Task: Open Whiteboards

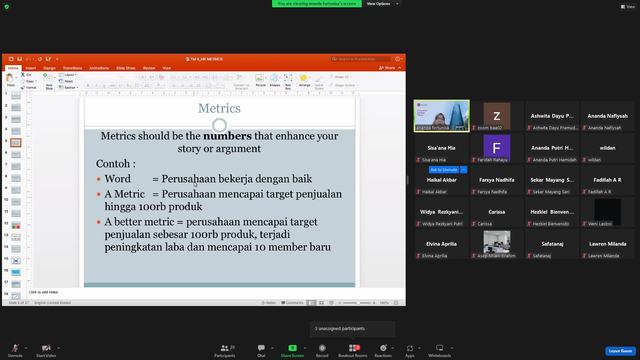Action: point(440,350)
